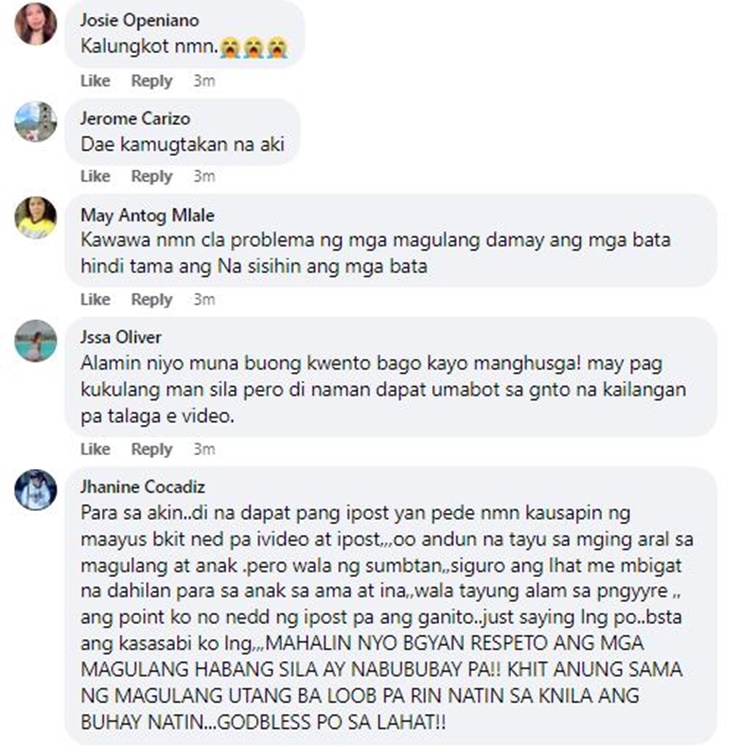Click the Josie Openiano name link
Image resolution: width=750 pixels, height=747 pixels.
[140, 20]
